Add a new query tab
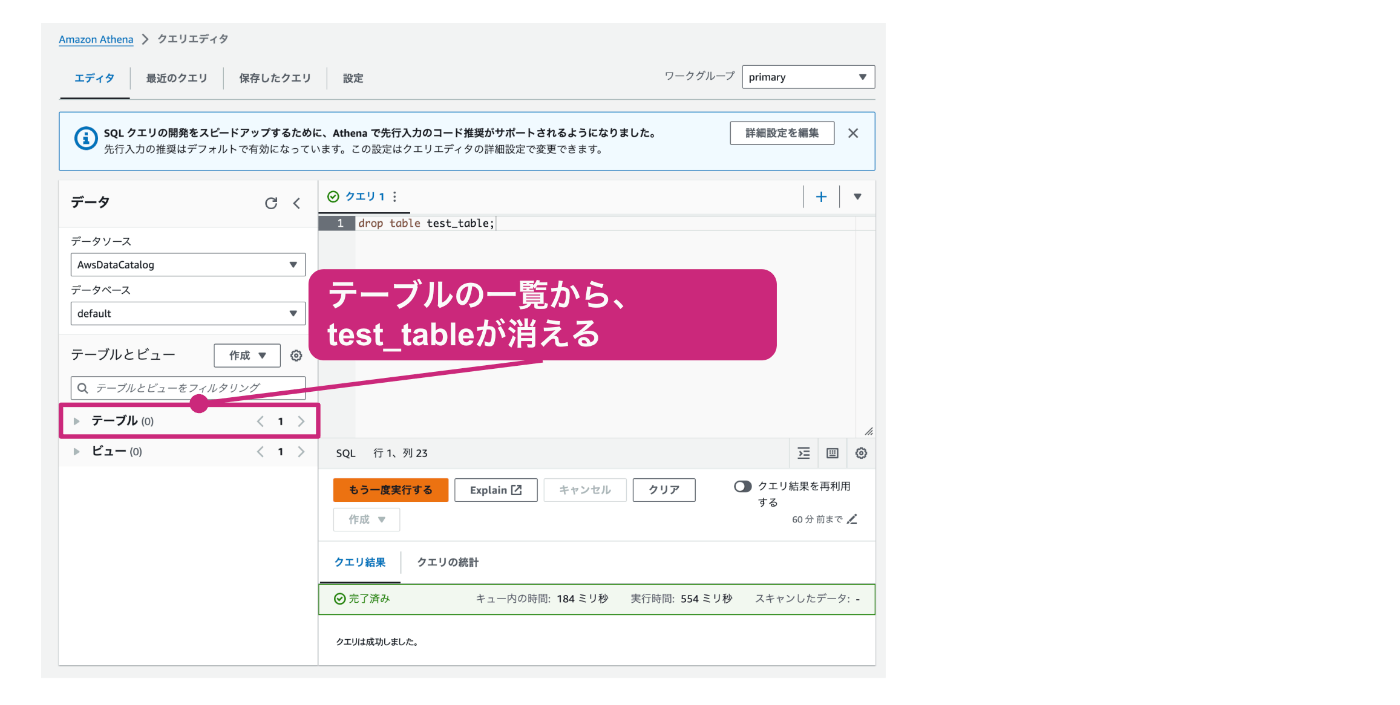The height and width of the screenshot is (705, 1400). pyautogui.click(x=821, y=197)
